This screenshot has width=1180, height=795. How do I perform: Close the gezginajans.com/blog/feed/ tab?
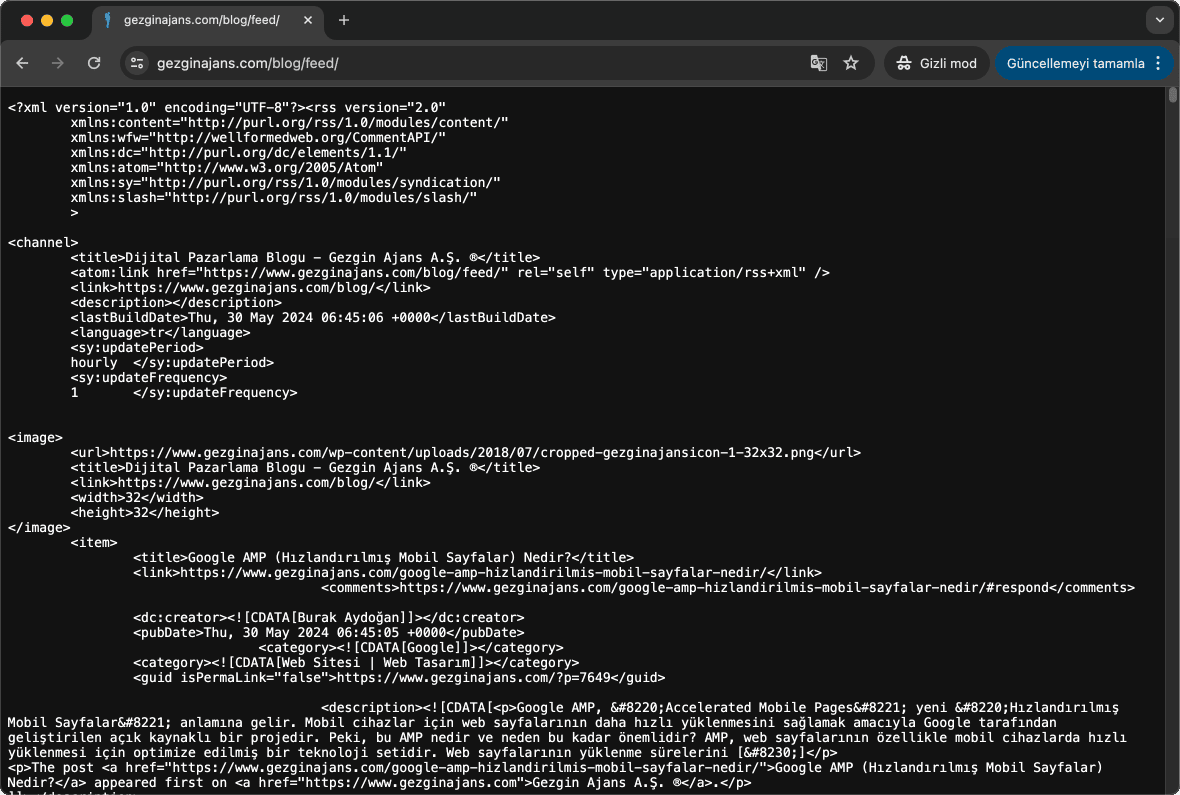tap(308, 20)
